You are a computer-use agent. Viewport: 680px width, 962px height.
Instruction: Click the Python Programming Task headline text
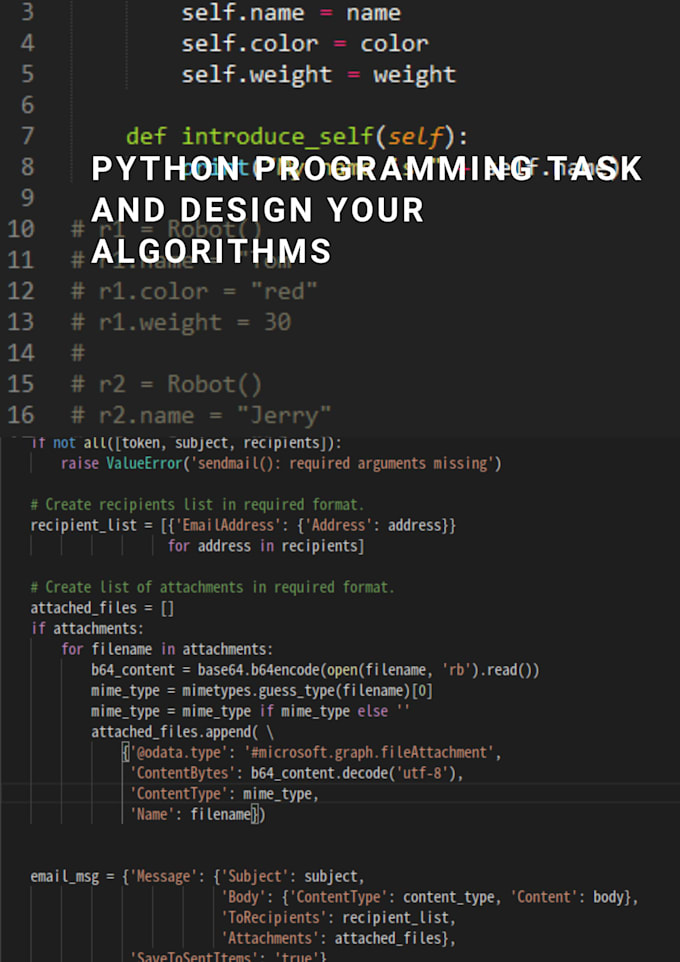(366, 210)
